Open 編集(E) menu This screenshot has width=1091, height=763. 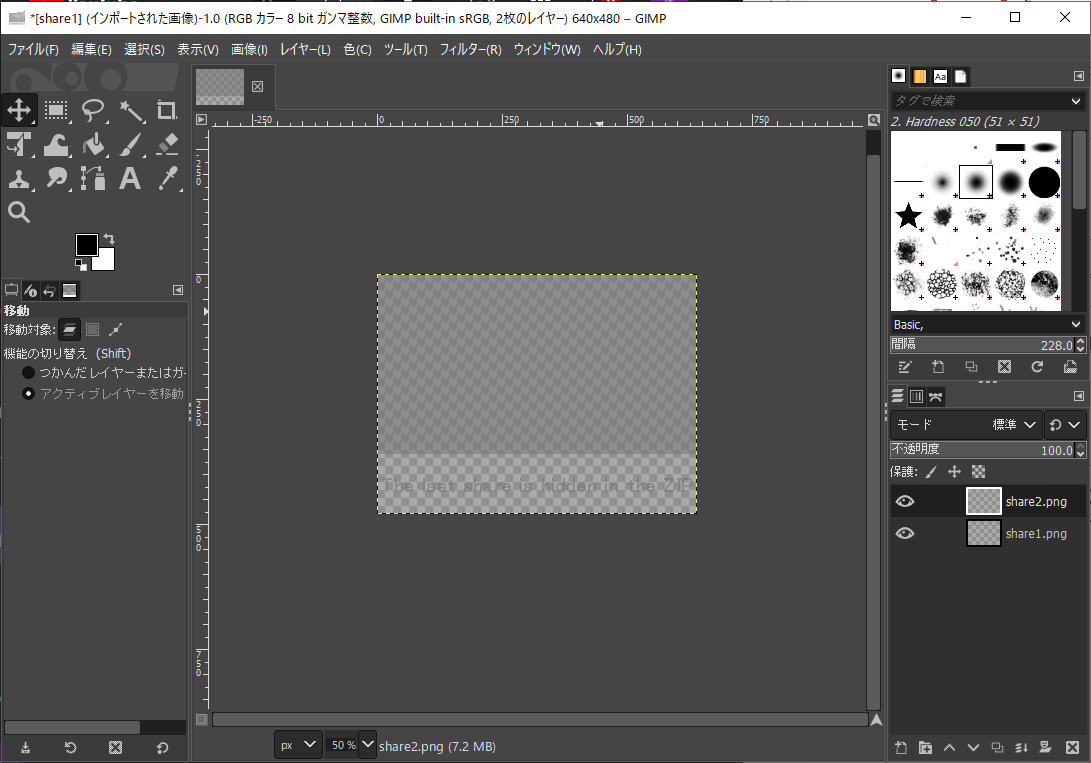pyautogui.click(x=91, y=49)
